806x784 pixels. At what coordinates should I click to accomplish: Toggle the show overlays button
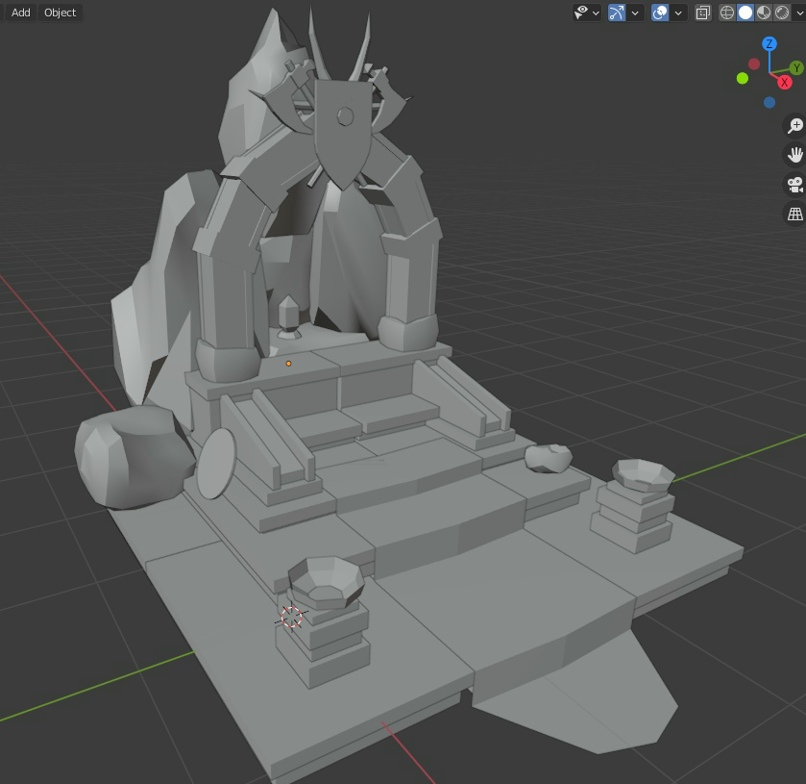tap(660, 12)
